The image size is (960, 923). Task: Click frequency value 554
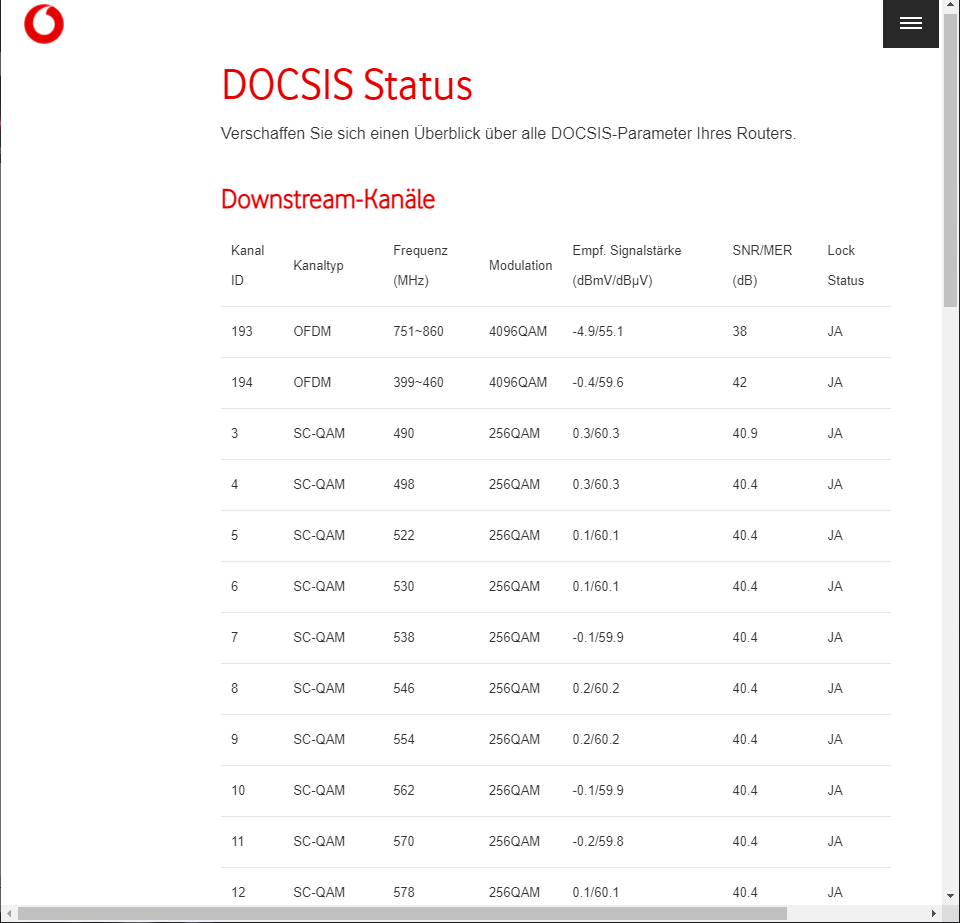403,739
